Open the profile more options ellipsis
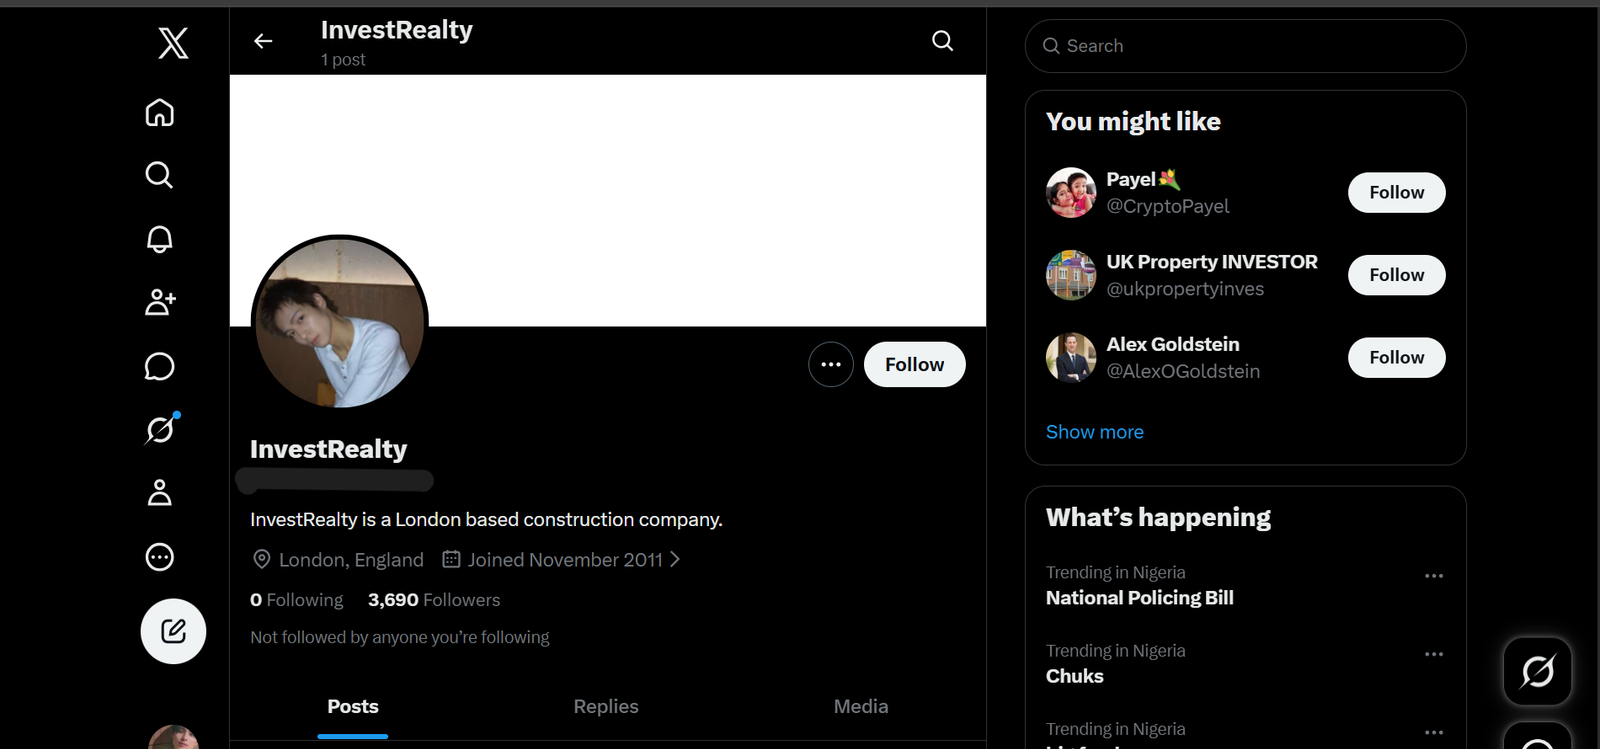 coord(831,364)
